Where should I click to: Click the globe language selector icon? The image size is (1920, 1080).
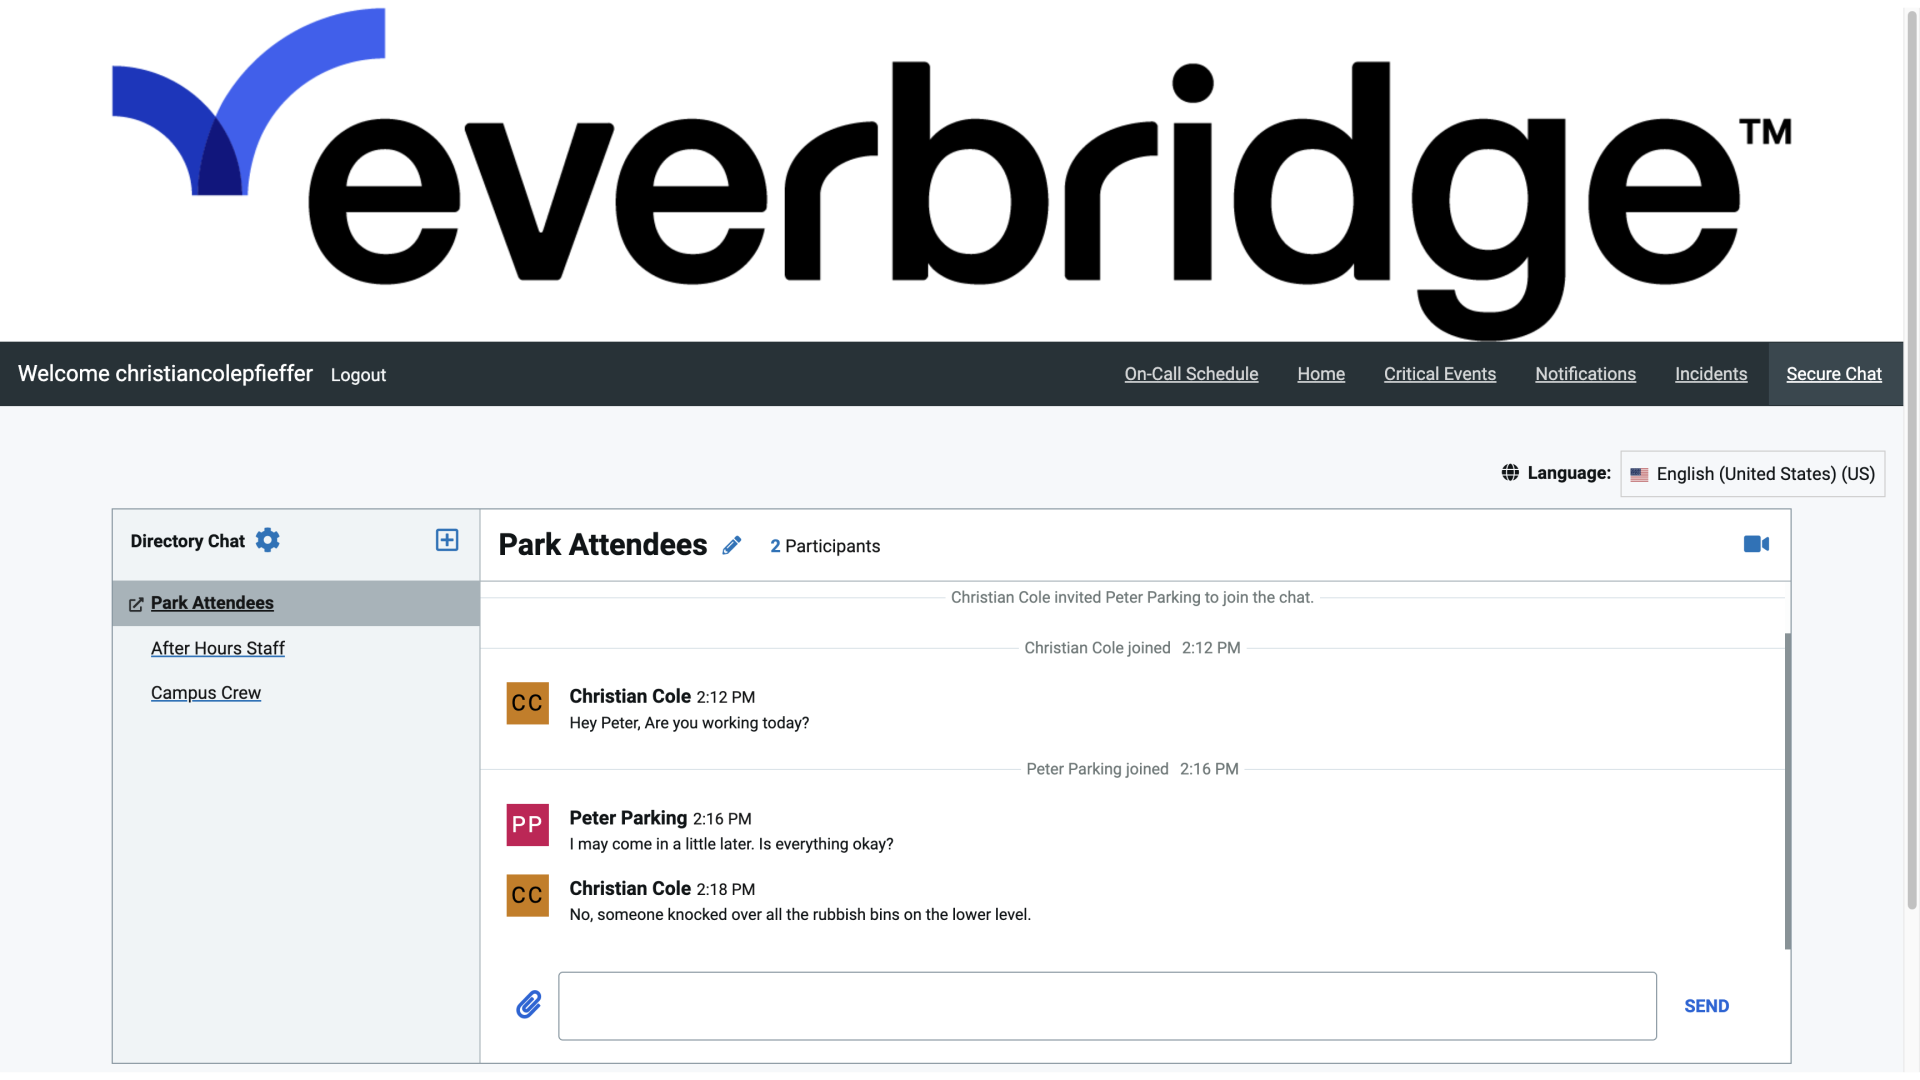click(x=1510, y=472)
